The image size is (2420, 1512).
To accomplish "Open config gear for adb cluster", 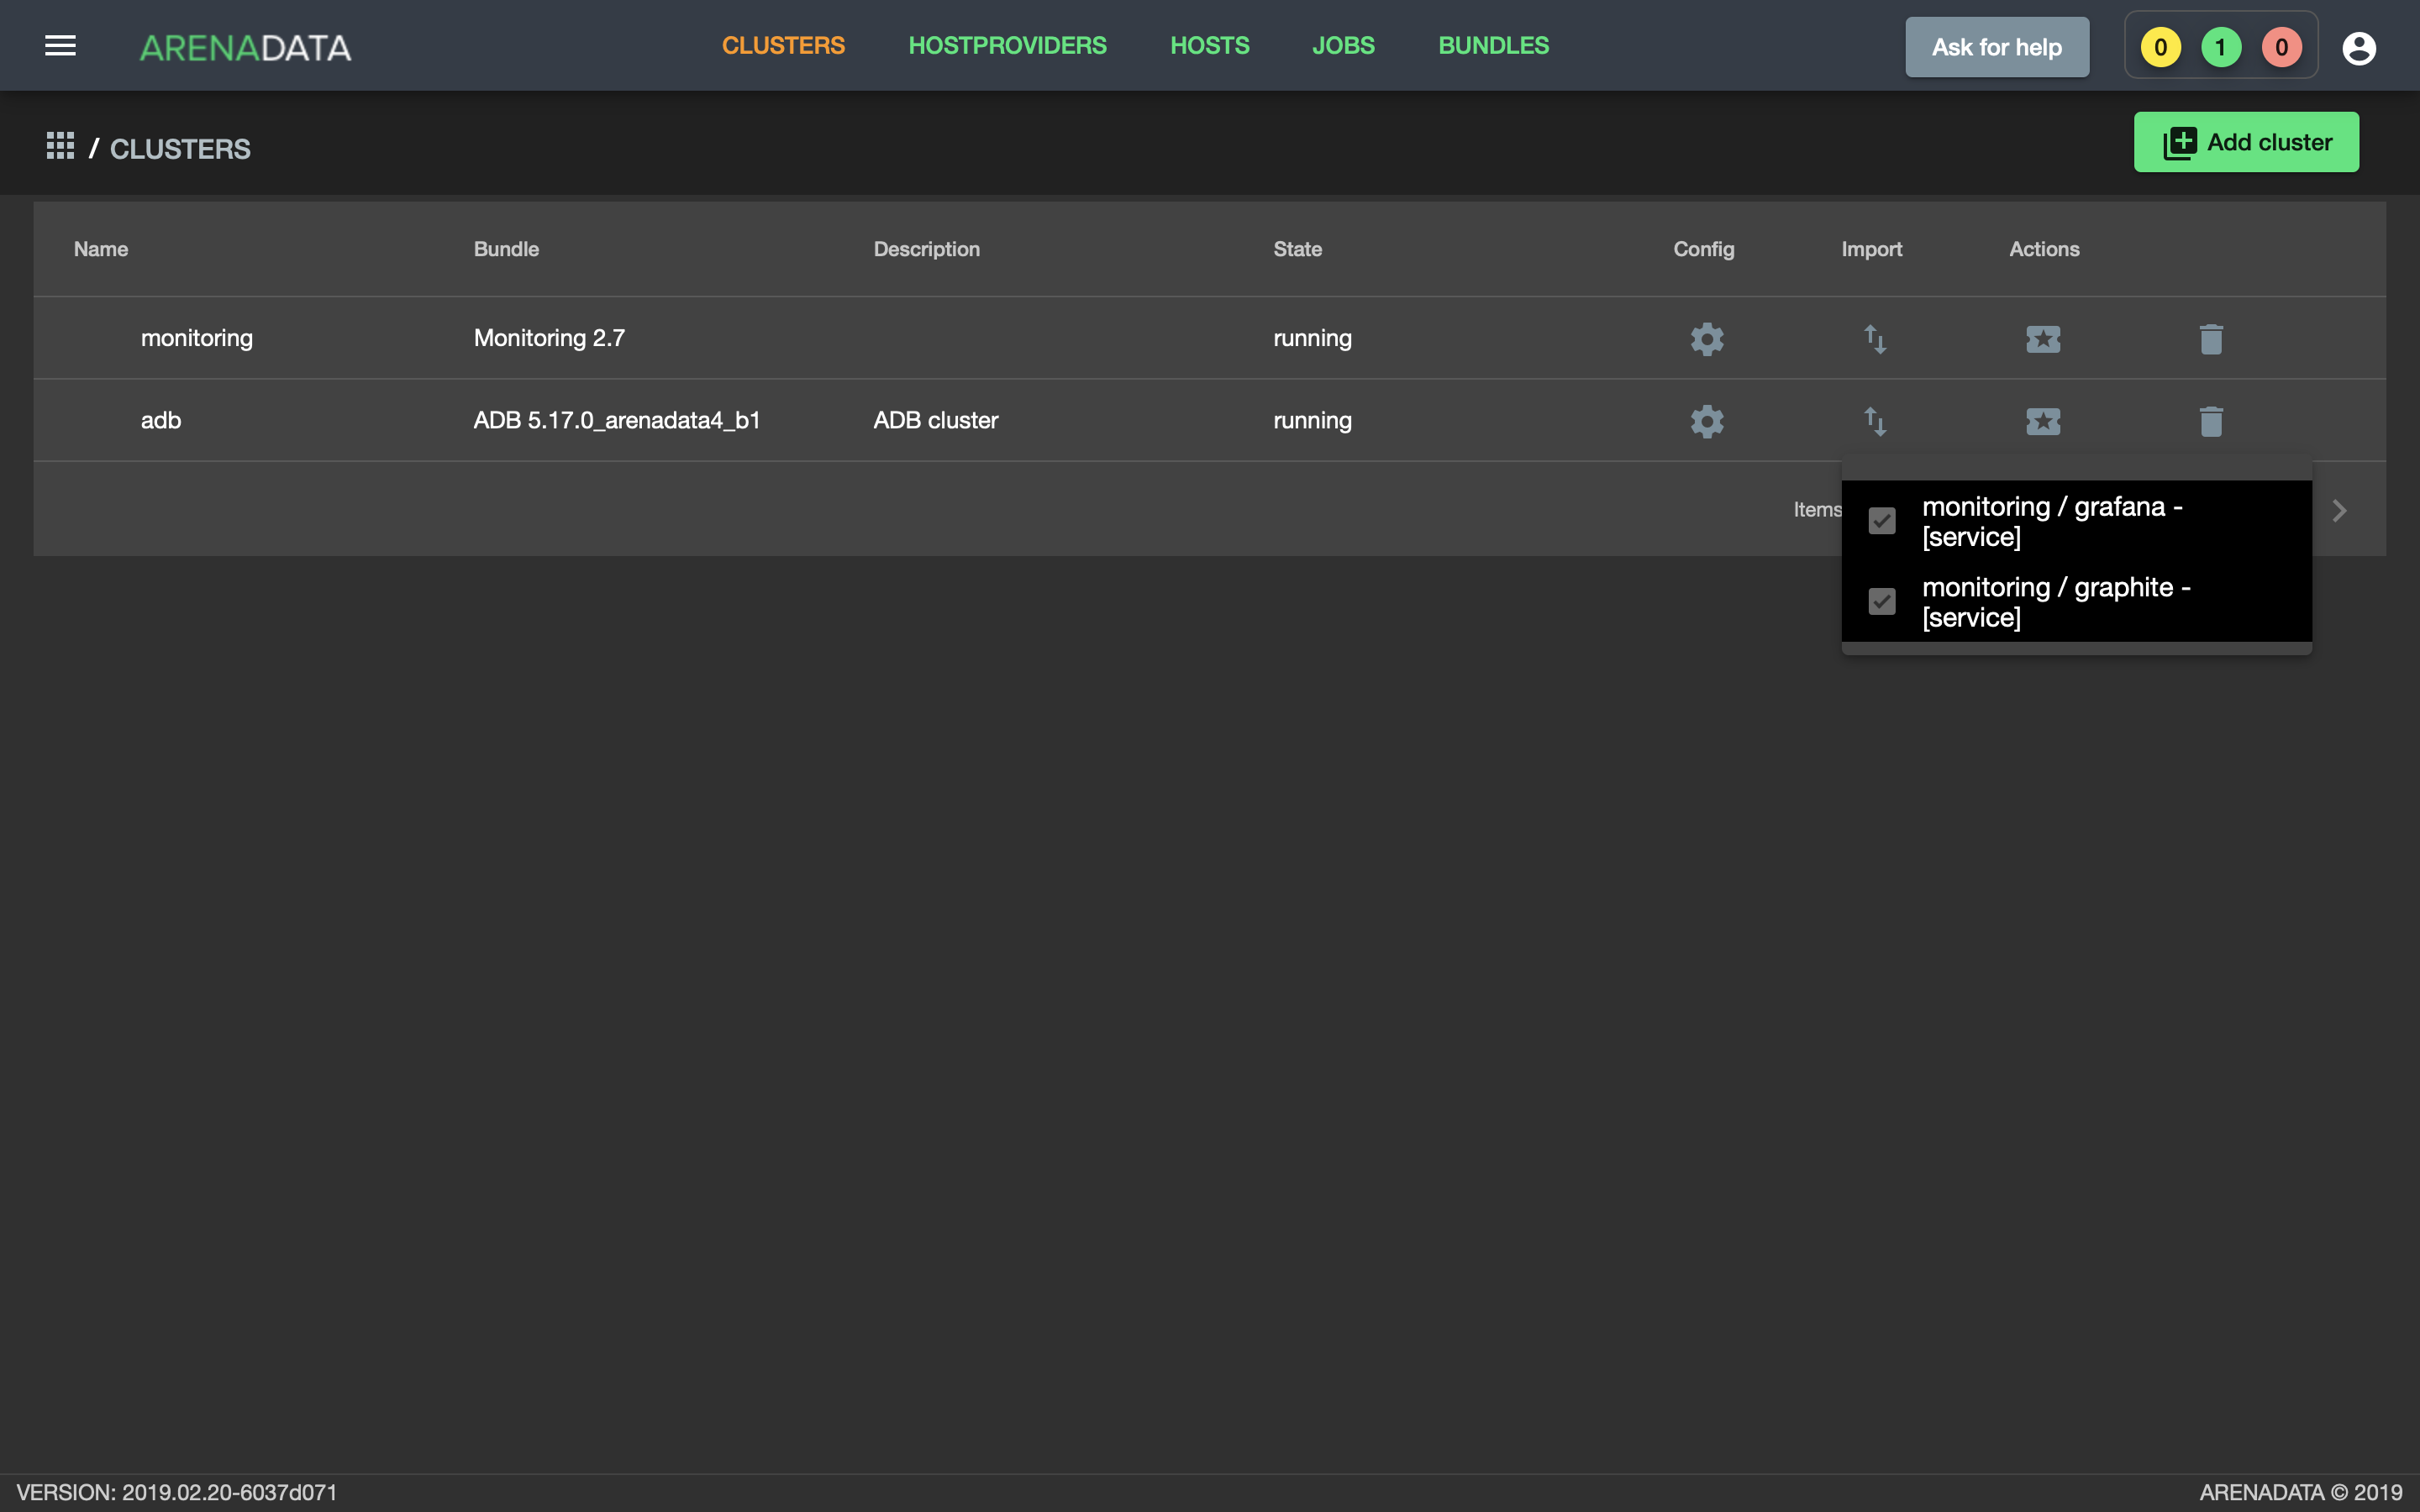I will 1707,421.
